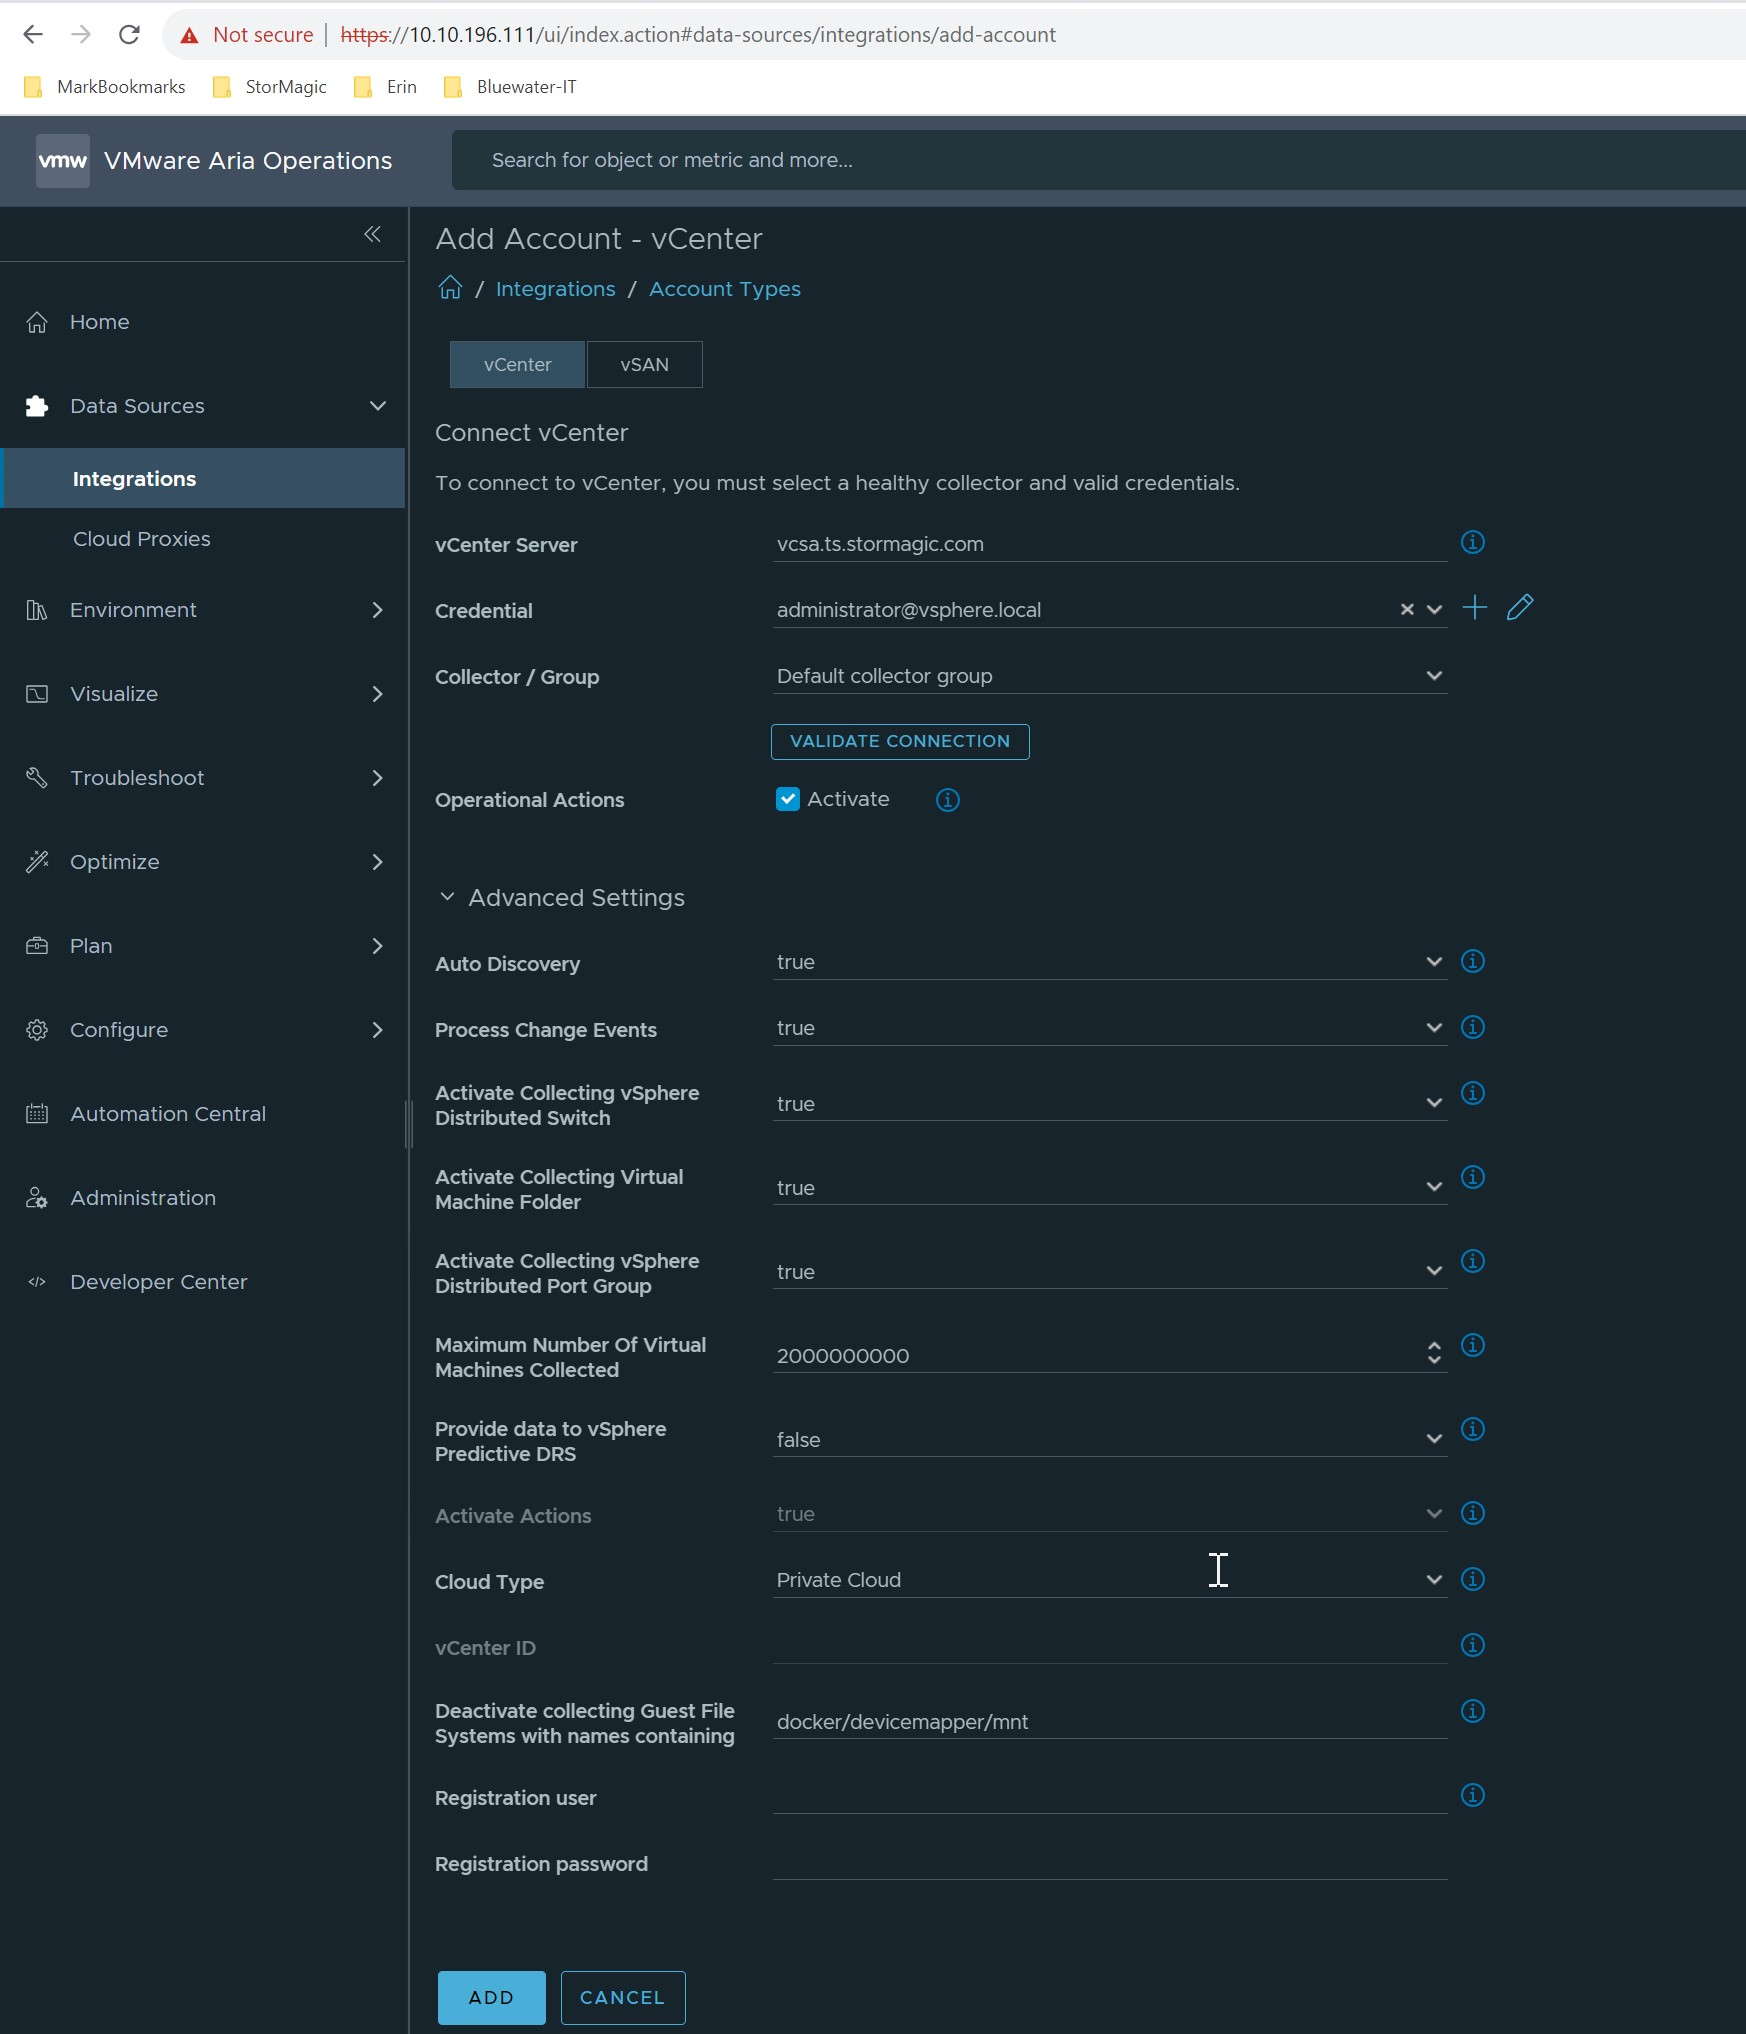The height and width of the screenshot is (2034, 1746).
Task: Show info for Registration user
Action: pos(1472,1795)
